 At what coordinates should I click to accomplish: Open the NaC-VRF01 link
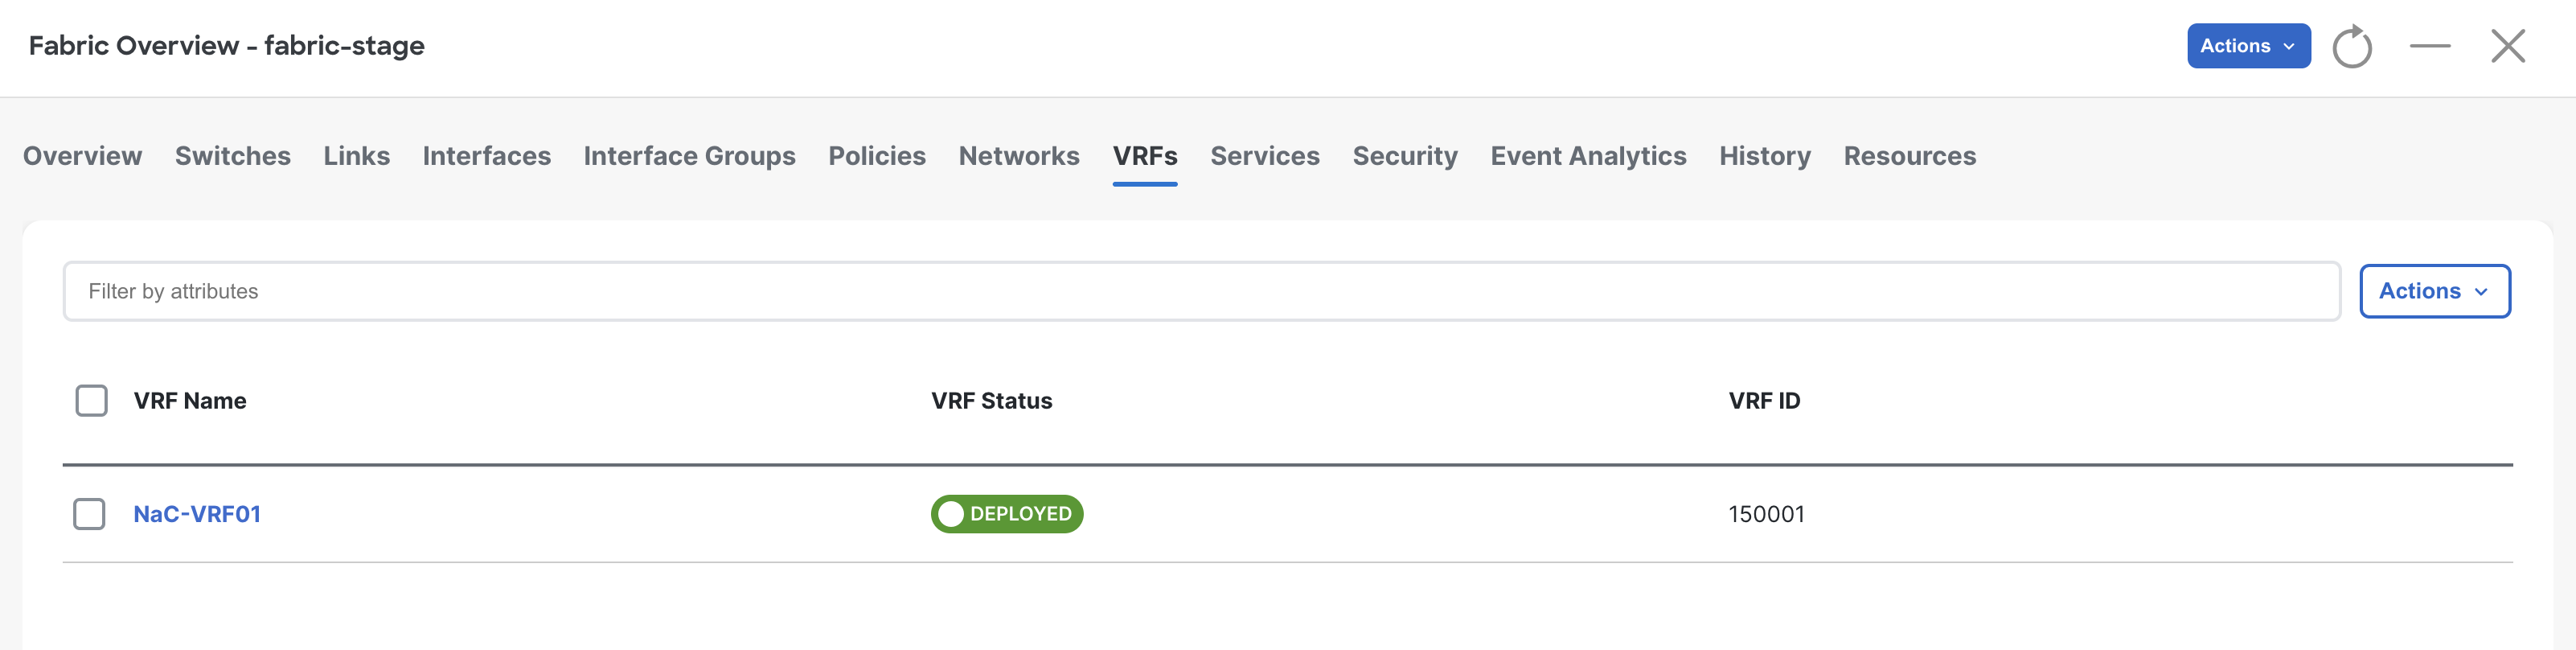click(197, 514)
